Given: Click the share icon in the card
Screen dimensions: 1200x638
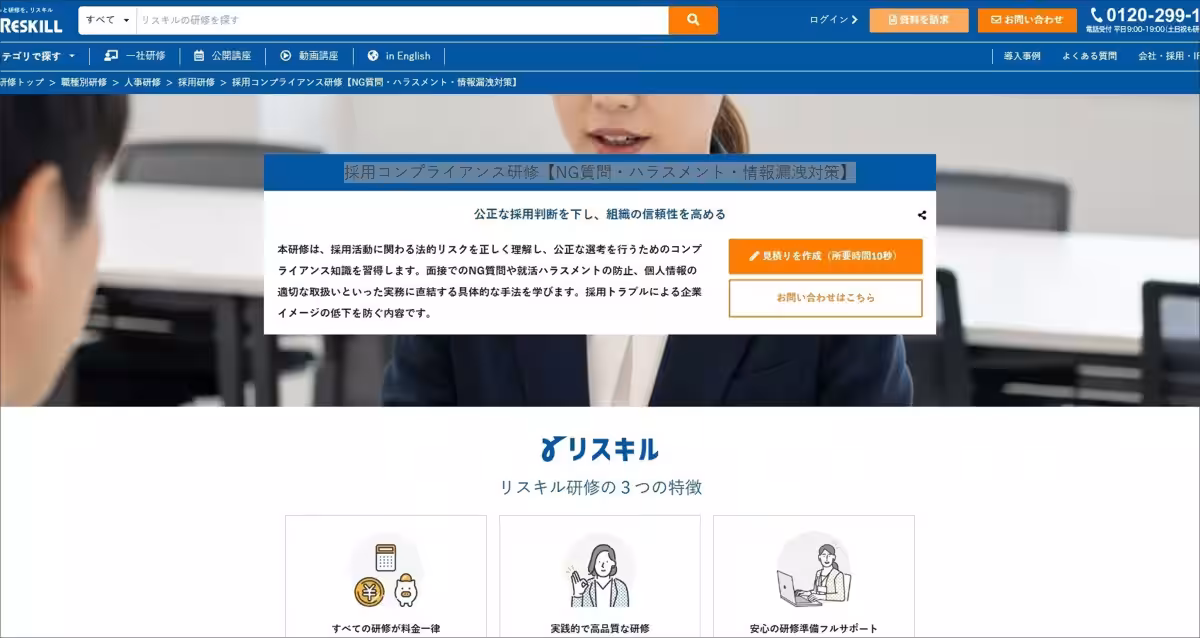Looking at the screenshot, I should 922,215.
